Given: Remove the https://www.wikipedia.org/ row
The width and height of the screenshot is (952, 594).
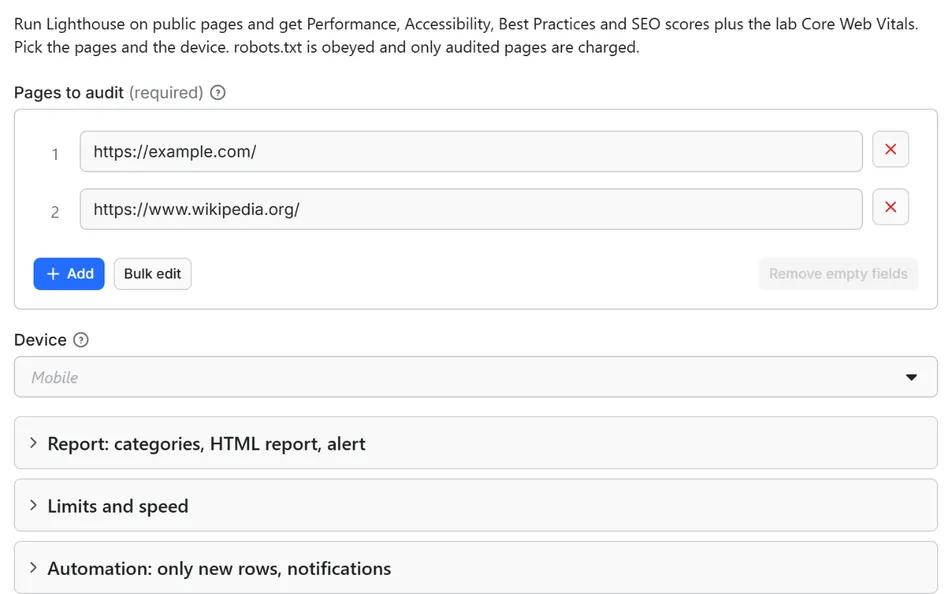Looking at the screenshot, I should [x=890, y=207].
